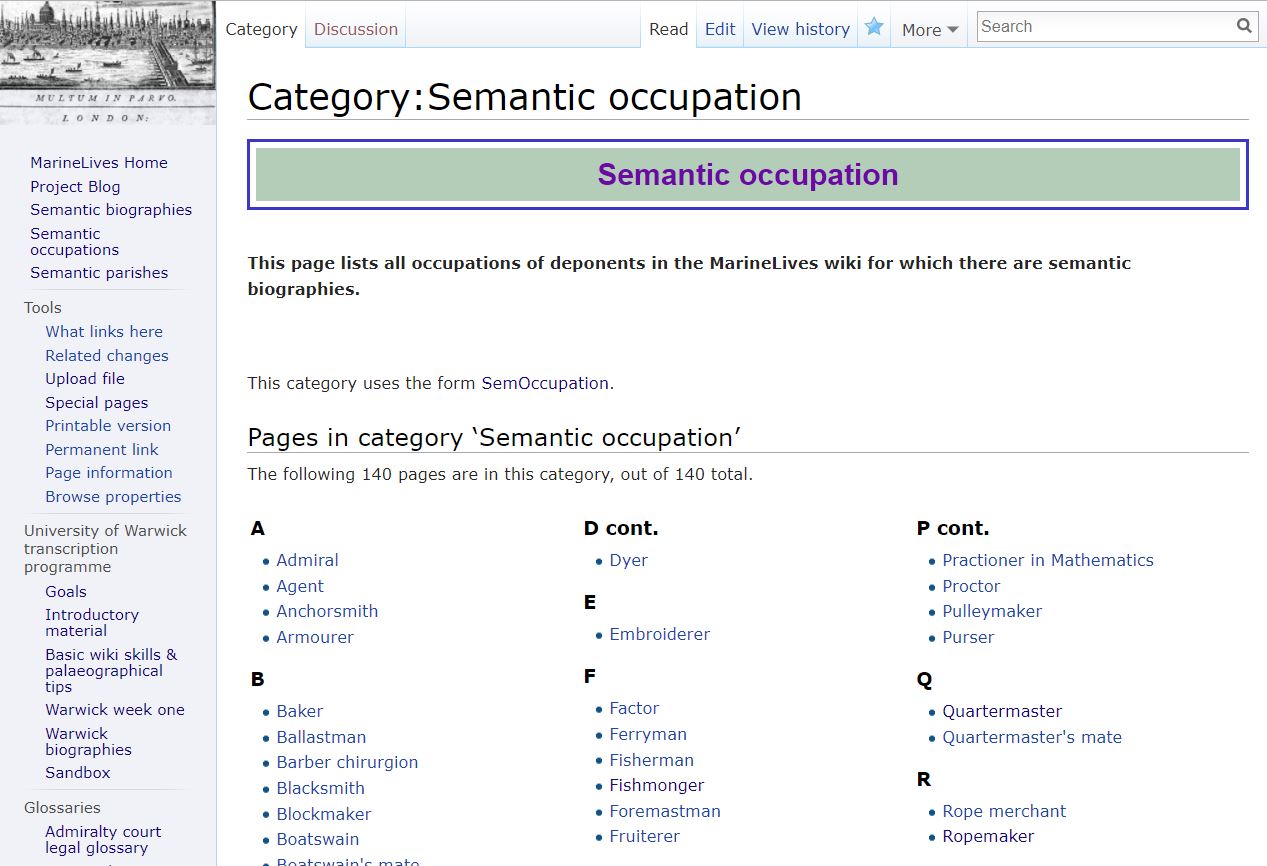This screenshot has height=866, width=1267.
Task: Click the watchlist star icon
Action: pos(874,28)
